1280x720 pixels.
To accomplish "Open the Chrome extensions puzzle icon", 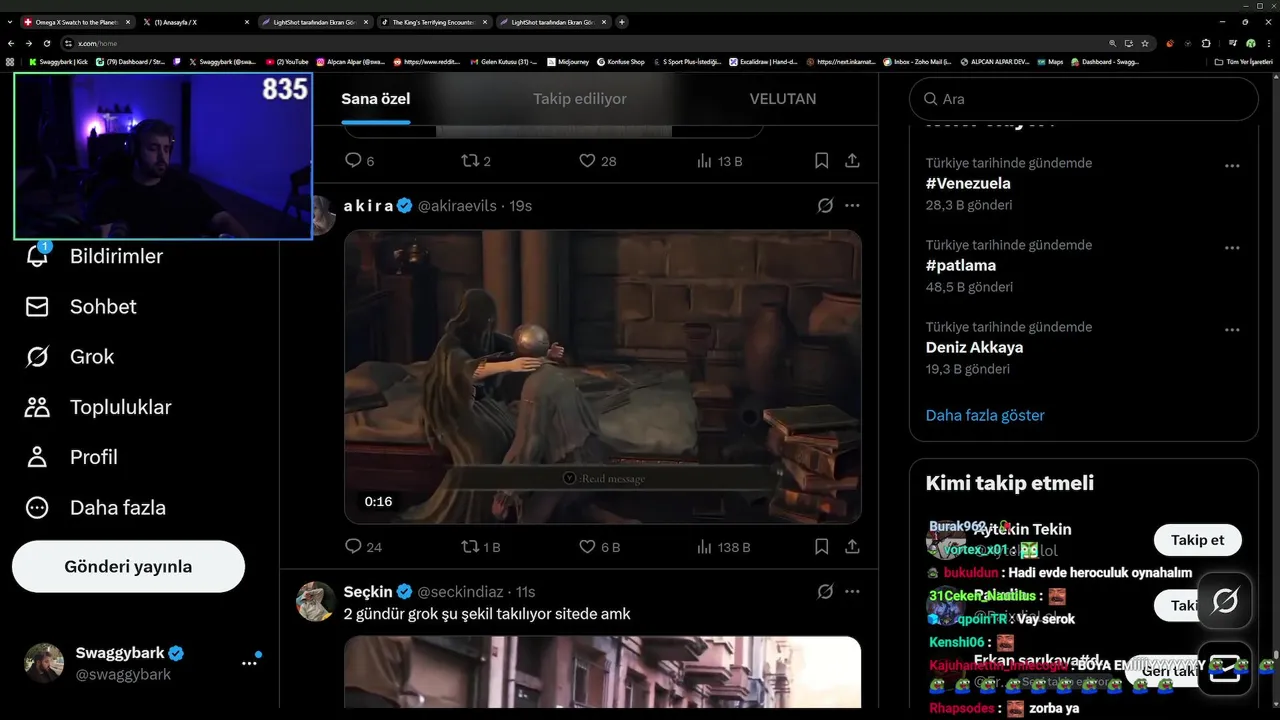I will [x=1206, y=43].
